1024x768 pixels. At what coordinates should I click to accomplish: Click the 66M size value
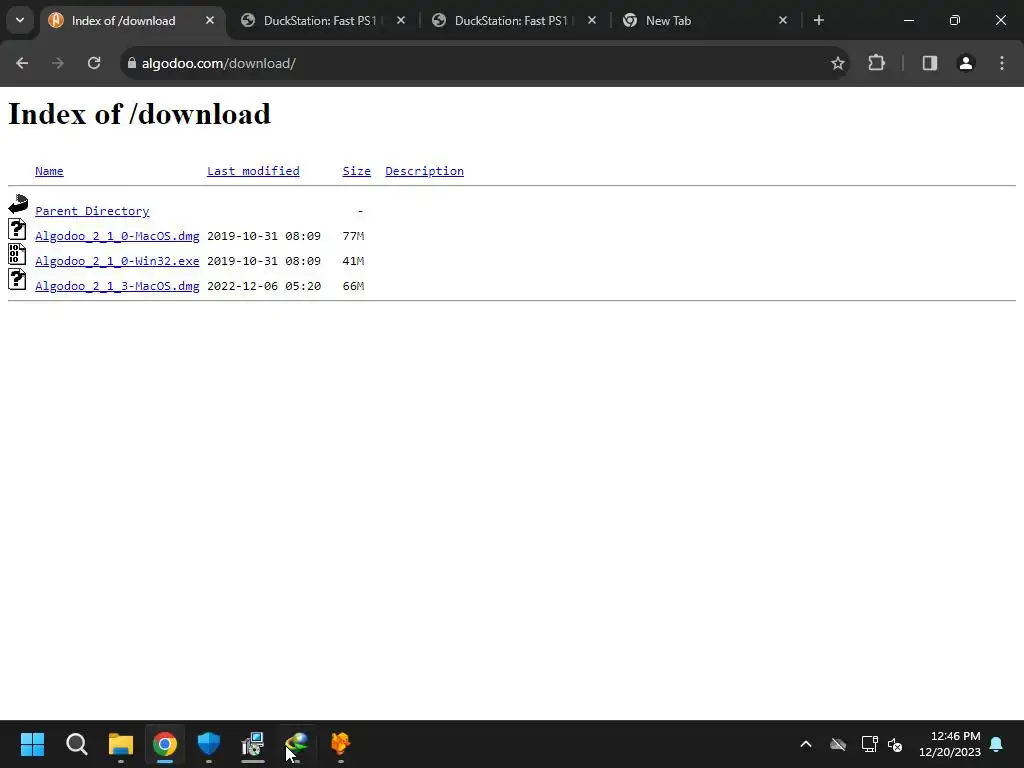pos(353,286)
